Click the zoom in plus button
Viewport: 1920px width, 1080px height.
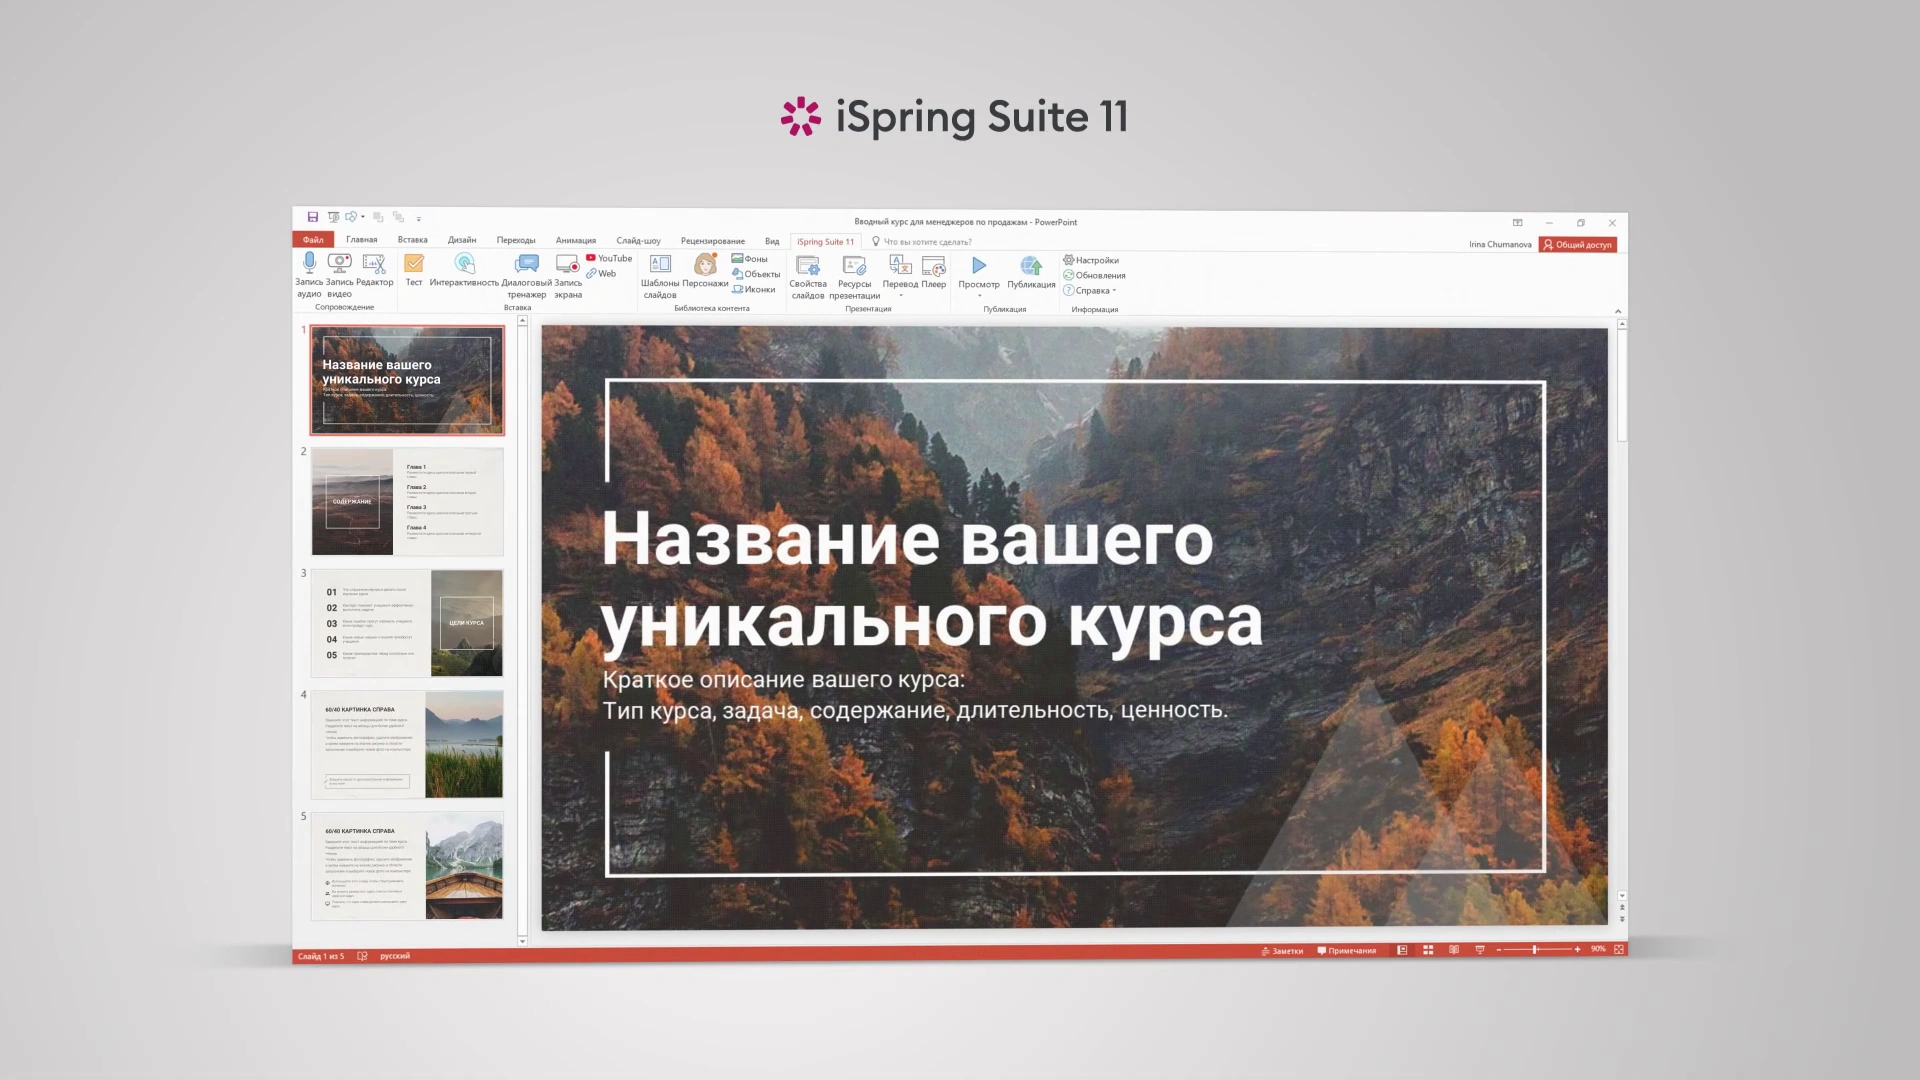coord(1578,949)
